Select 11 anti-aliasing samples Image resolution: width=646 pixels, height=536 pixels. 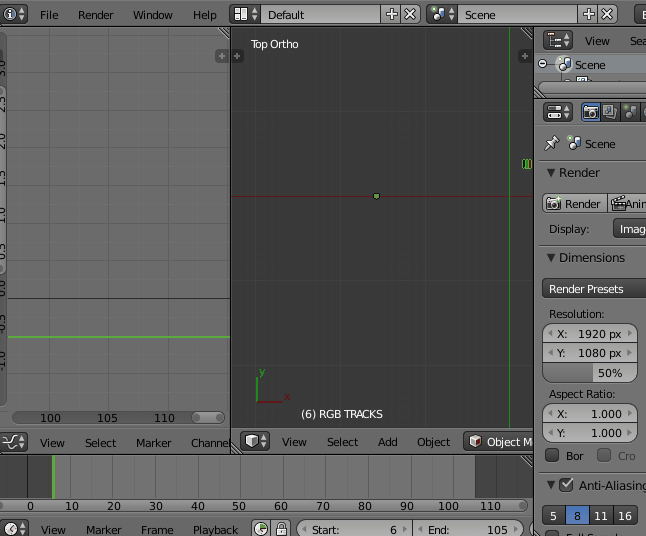point(601,515)
